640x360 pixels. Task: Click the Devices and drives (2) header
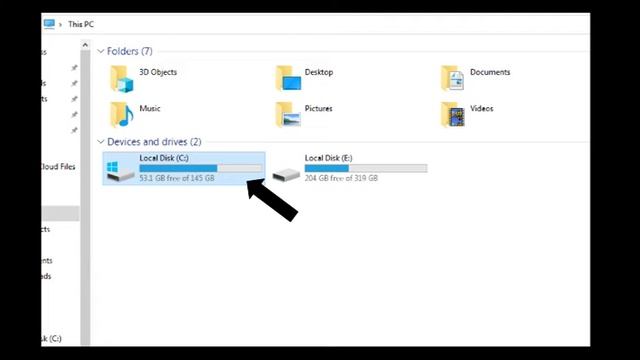[x=154, y=142]
